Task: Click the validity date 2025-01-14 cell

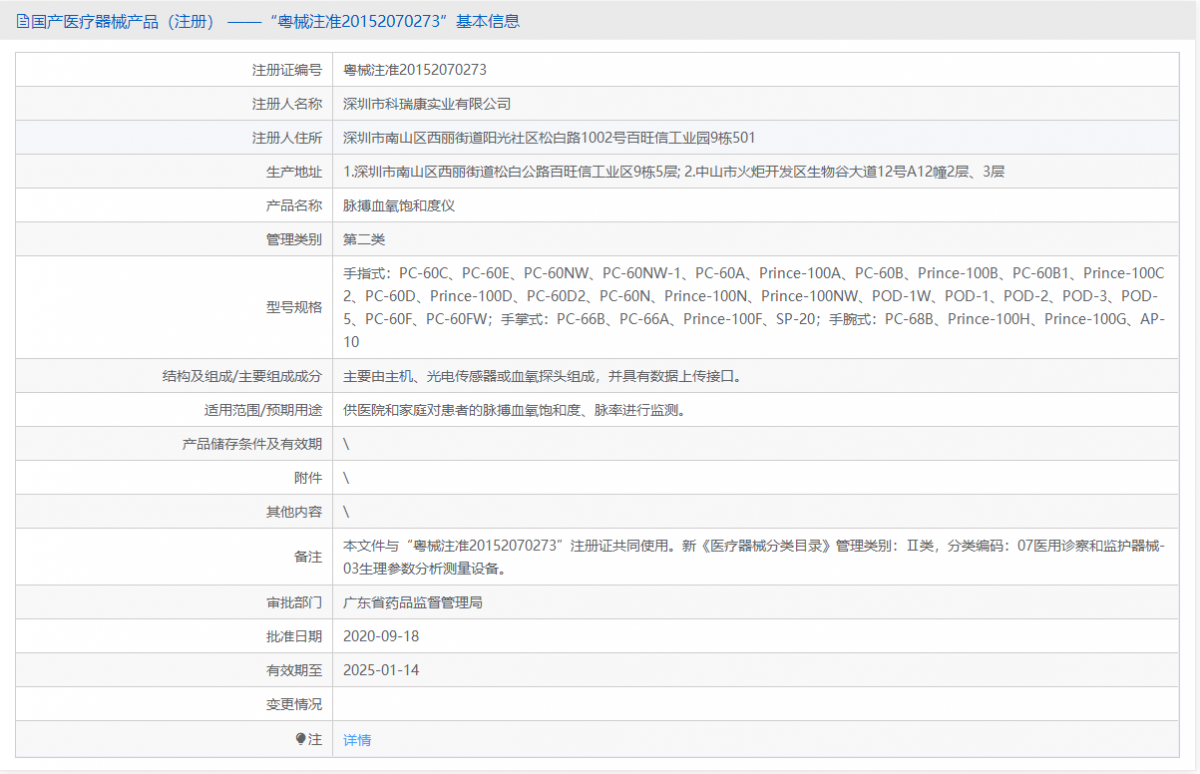Action: pyautogui.click(x=380, y=670)
